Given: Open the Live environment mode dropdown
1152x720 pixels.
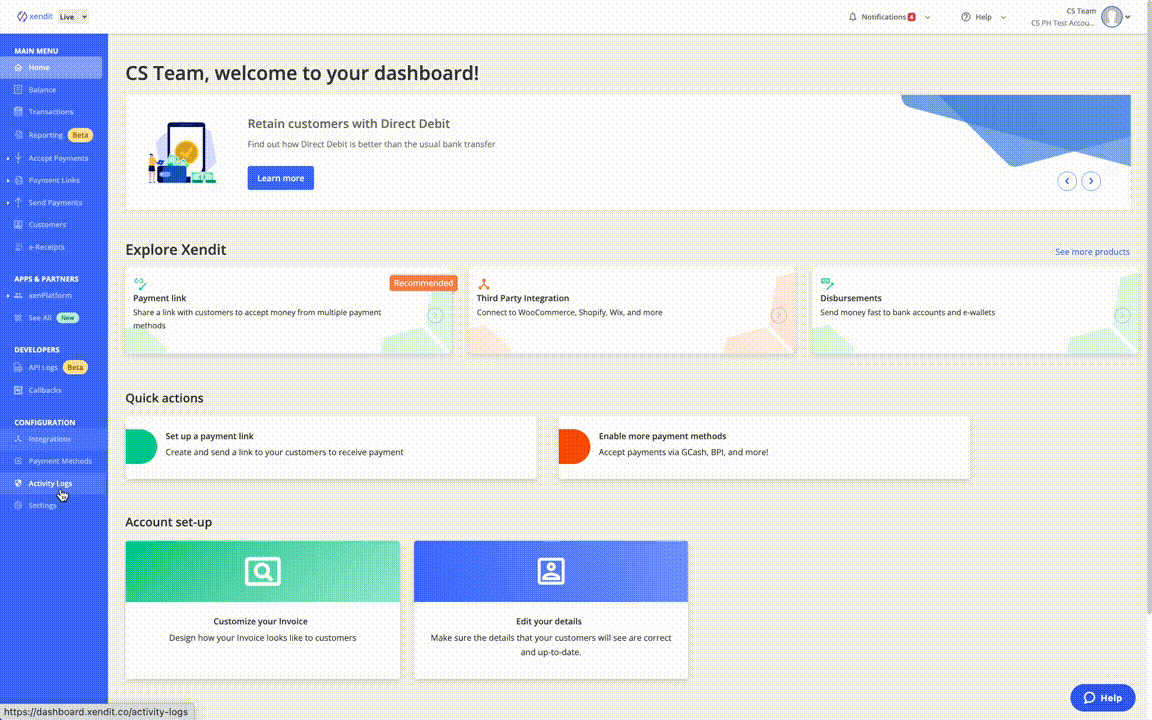Looking at the screenshot, I should click(73, 16).
